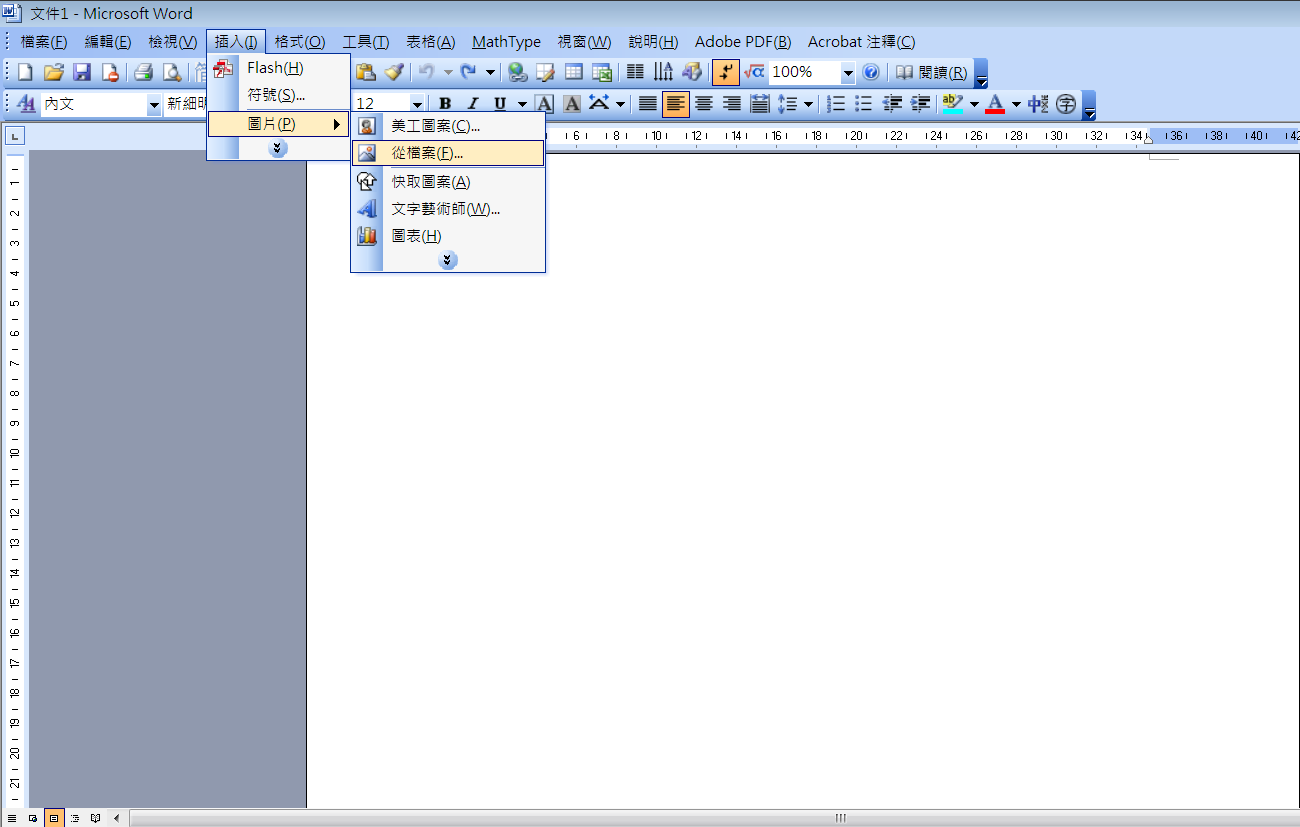Align text to the right
The height and width of the screenshot is (827, 1300).
point(732,103)
